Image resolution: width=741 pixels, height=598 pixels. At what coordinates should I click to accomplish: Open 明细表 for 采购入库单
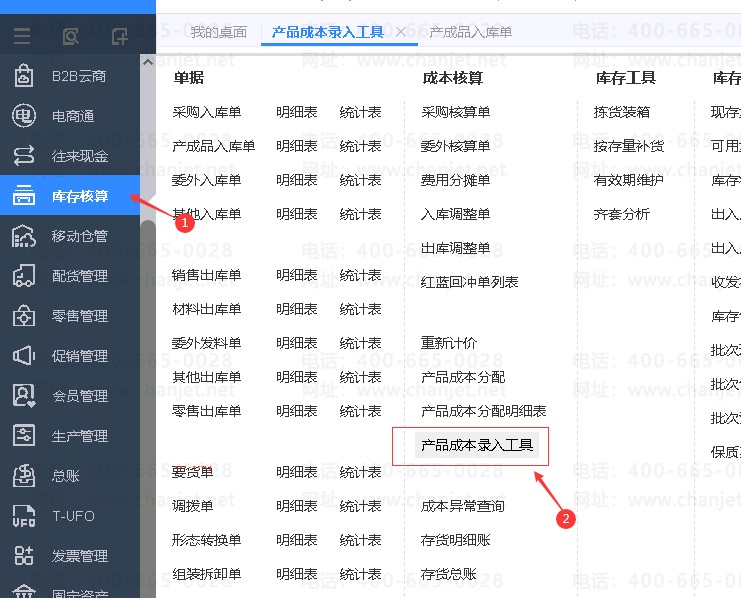[297, 112]
